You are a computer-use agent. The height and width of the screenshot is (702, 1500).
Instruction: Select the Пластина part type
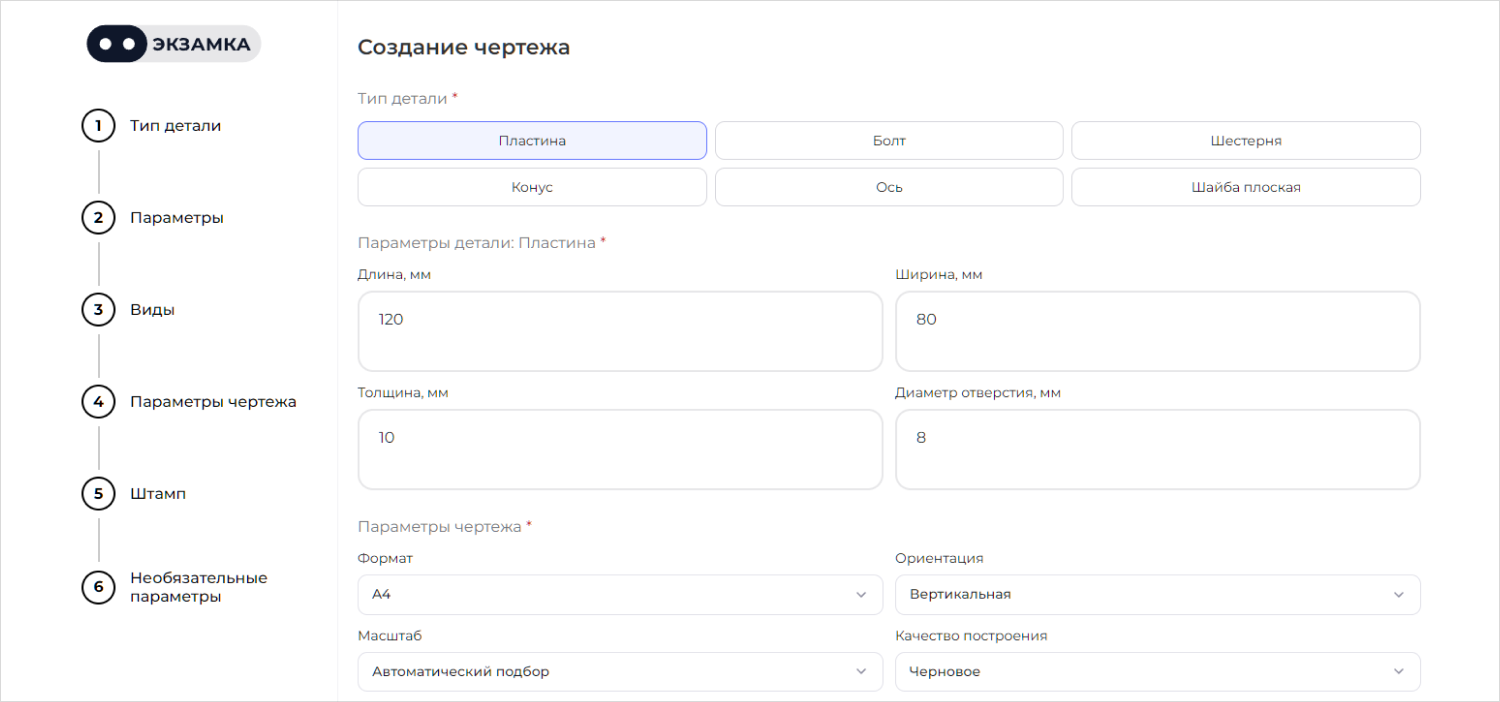click(x=532, y=141)
